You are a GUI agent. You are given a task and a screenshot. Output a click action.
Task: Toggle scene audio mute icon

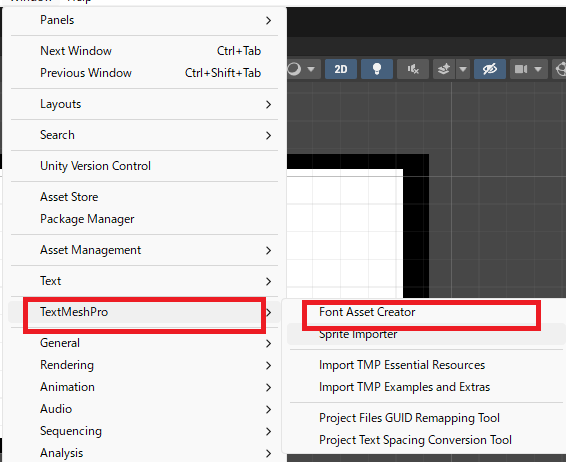tap(413, 69)
